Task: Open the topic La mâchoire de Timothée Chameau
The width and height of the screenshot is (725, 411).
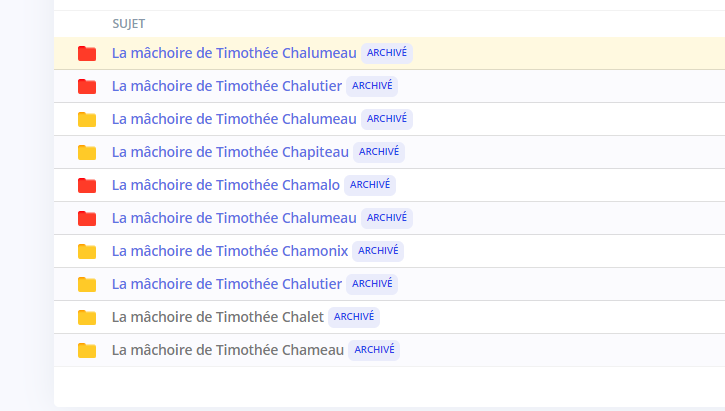Action: click(228, 350)
